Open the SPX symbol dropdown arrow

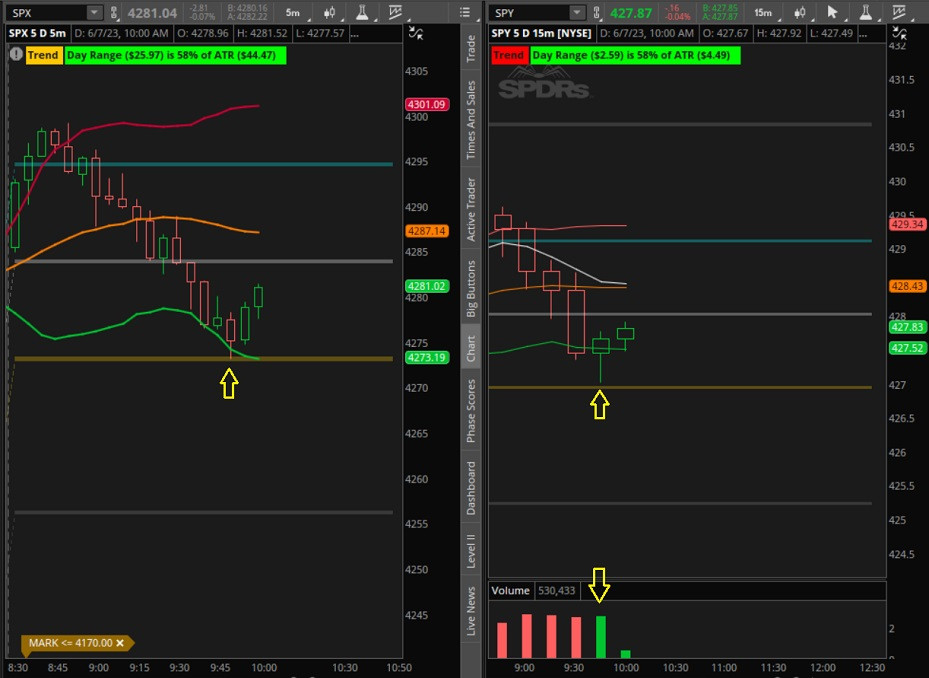coord(95,12)
